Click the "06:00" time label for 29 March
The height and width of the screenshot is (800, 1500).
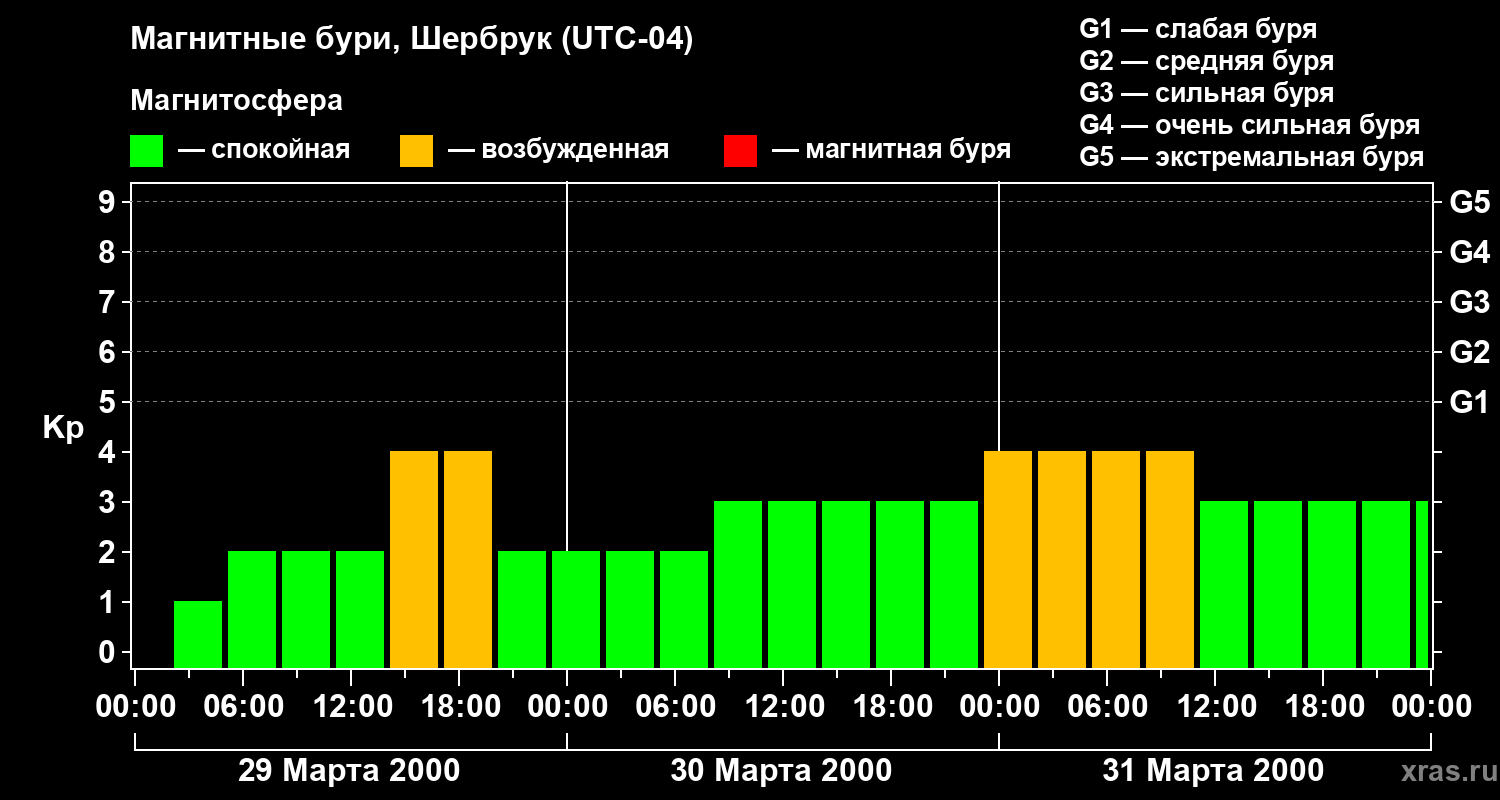tap(242, 707)
